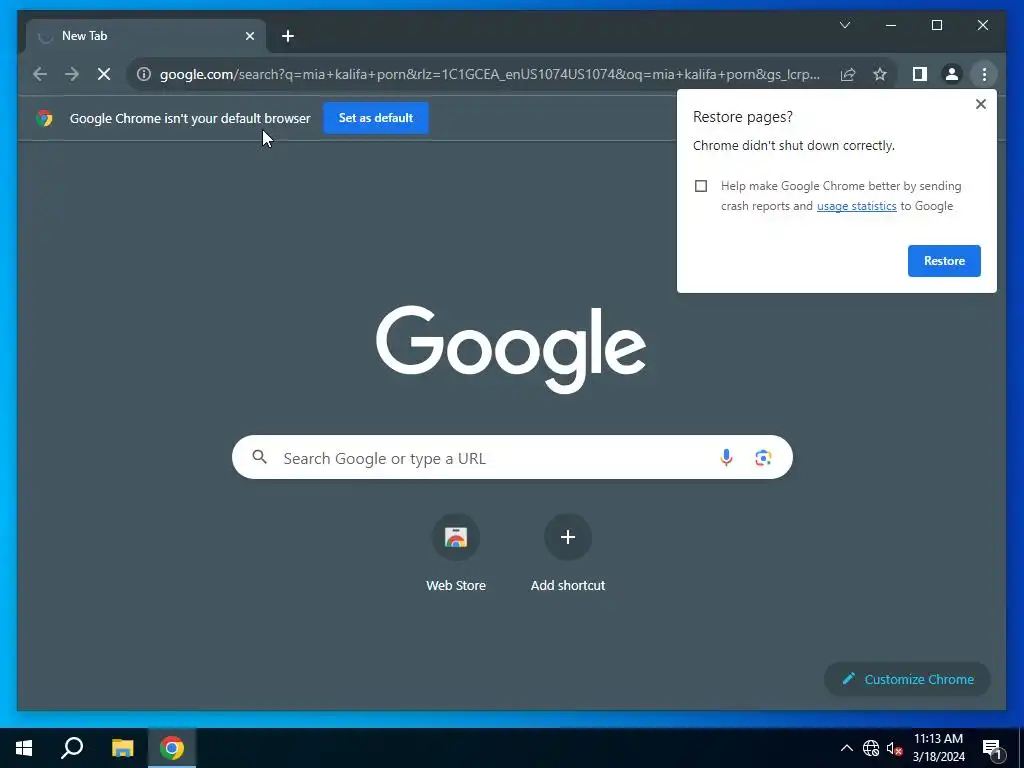Open the Chrome profile avatar
This screenshot has width=1024, height=768.
pos(952,74)
